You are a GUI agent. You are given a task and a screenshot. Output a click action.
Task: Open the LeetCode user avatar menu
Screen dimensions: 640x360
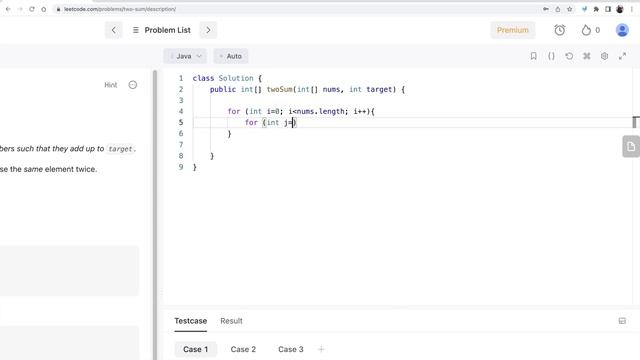622,30
